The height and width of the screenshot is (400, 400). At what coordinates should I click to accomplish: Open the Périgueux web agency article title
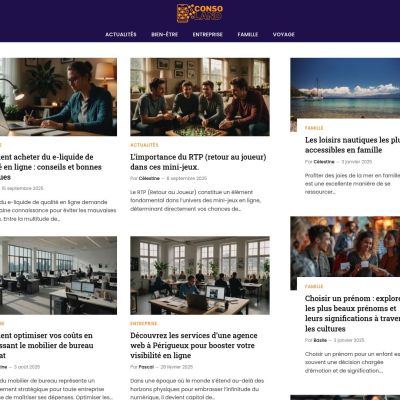coord(194,345)
